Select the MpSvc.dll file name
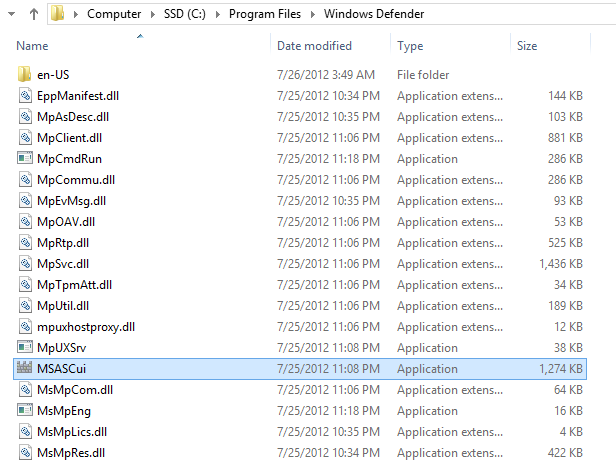The height and width of the screenshot is (469, 616). pos(63,264)
